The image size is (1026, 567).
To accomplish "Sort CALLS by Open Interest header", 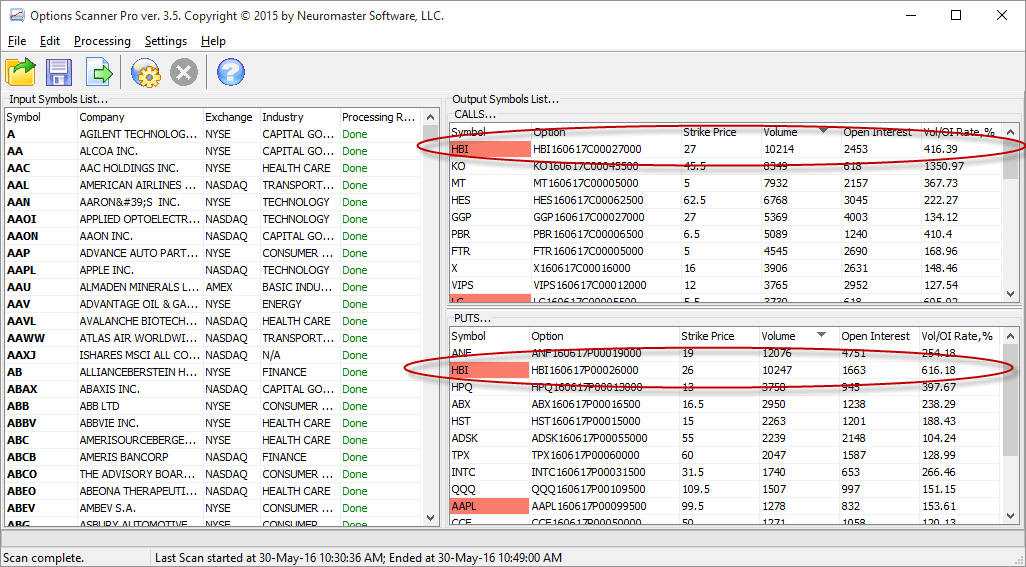I will coord(880,132).
